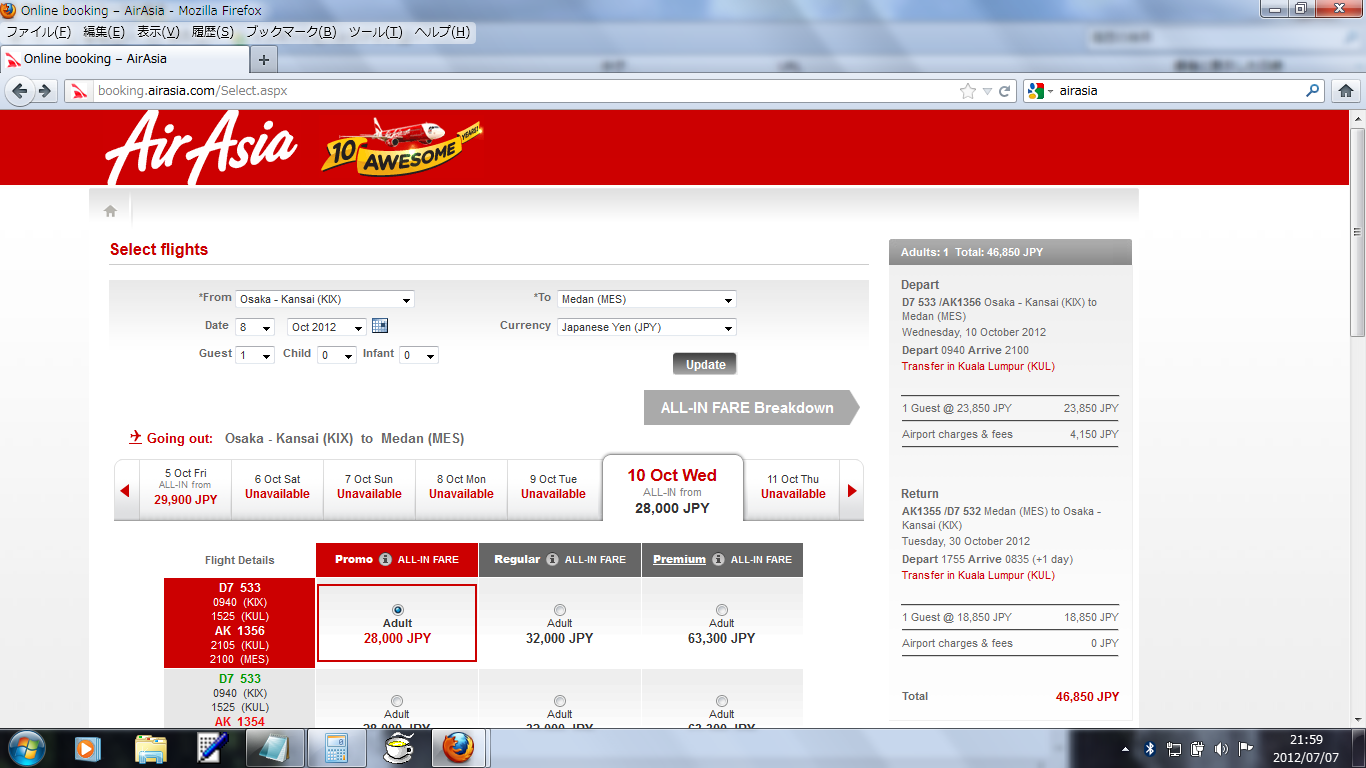Click the Firefox forward button
This screenshot has height=768, width=1366.
(45, 90)
